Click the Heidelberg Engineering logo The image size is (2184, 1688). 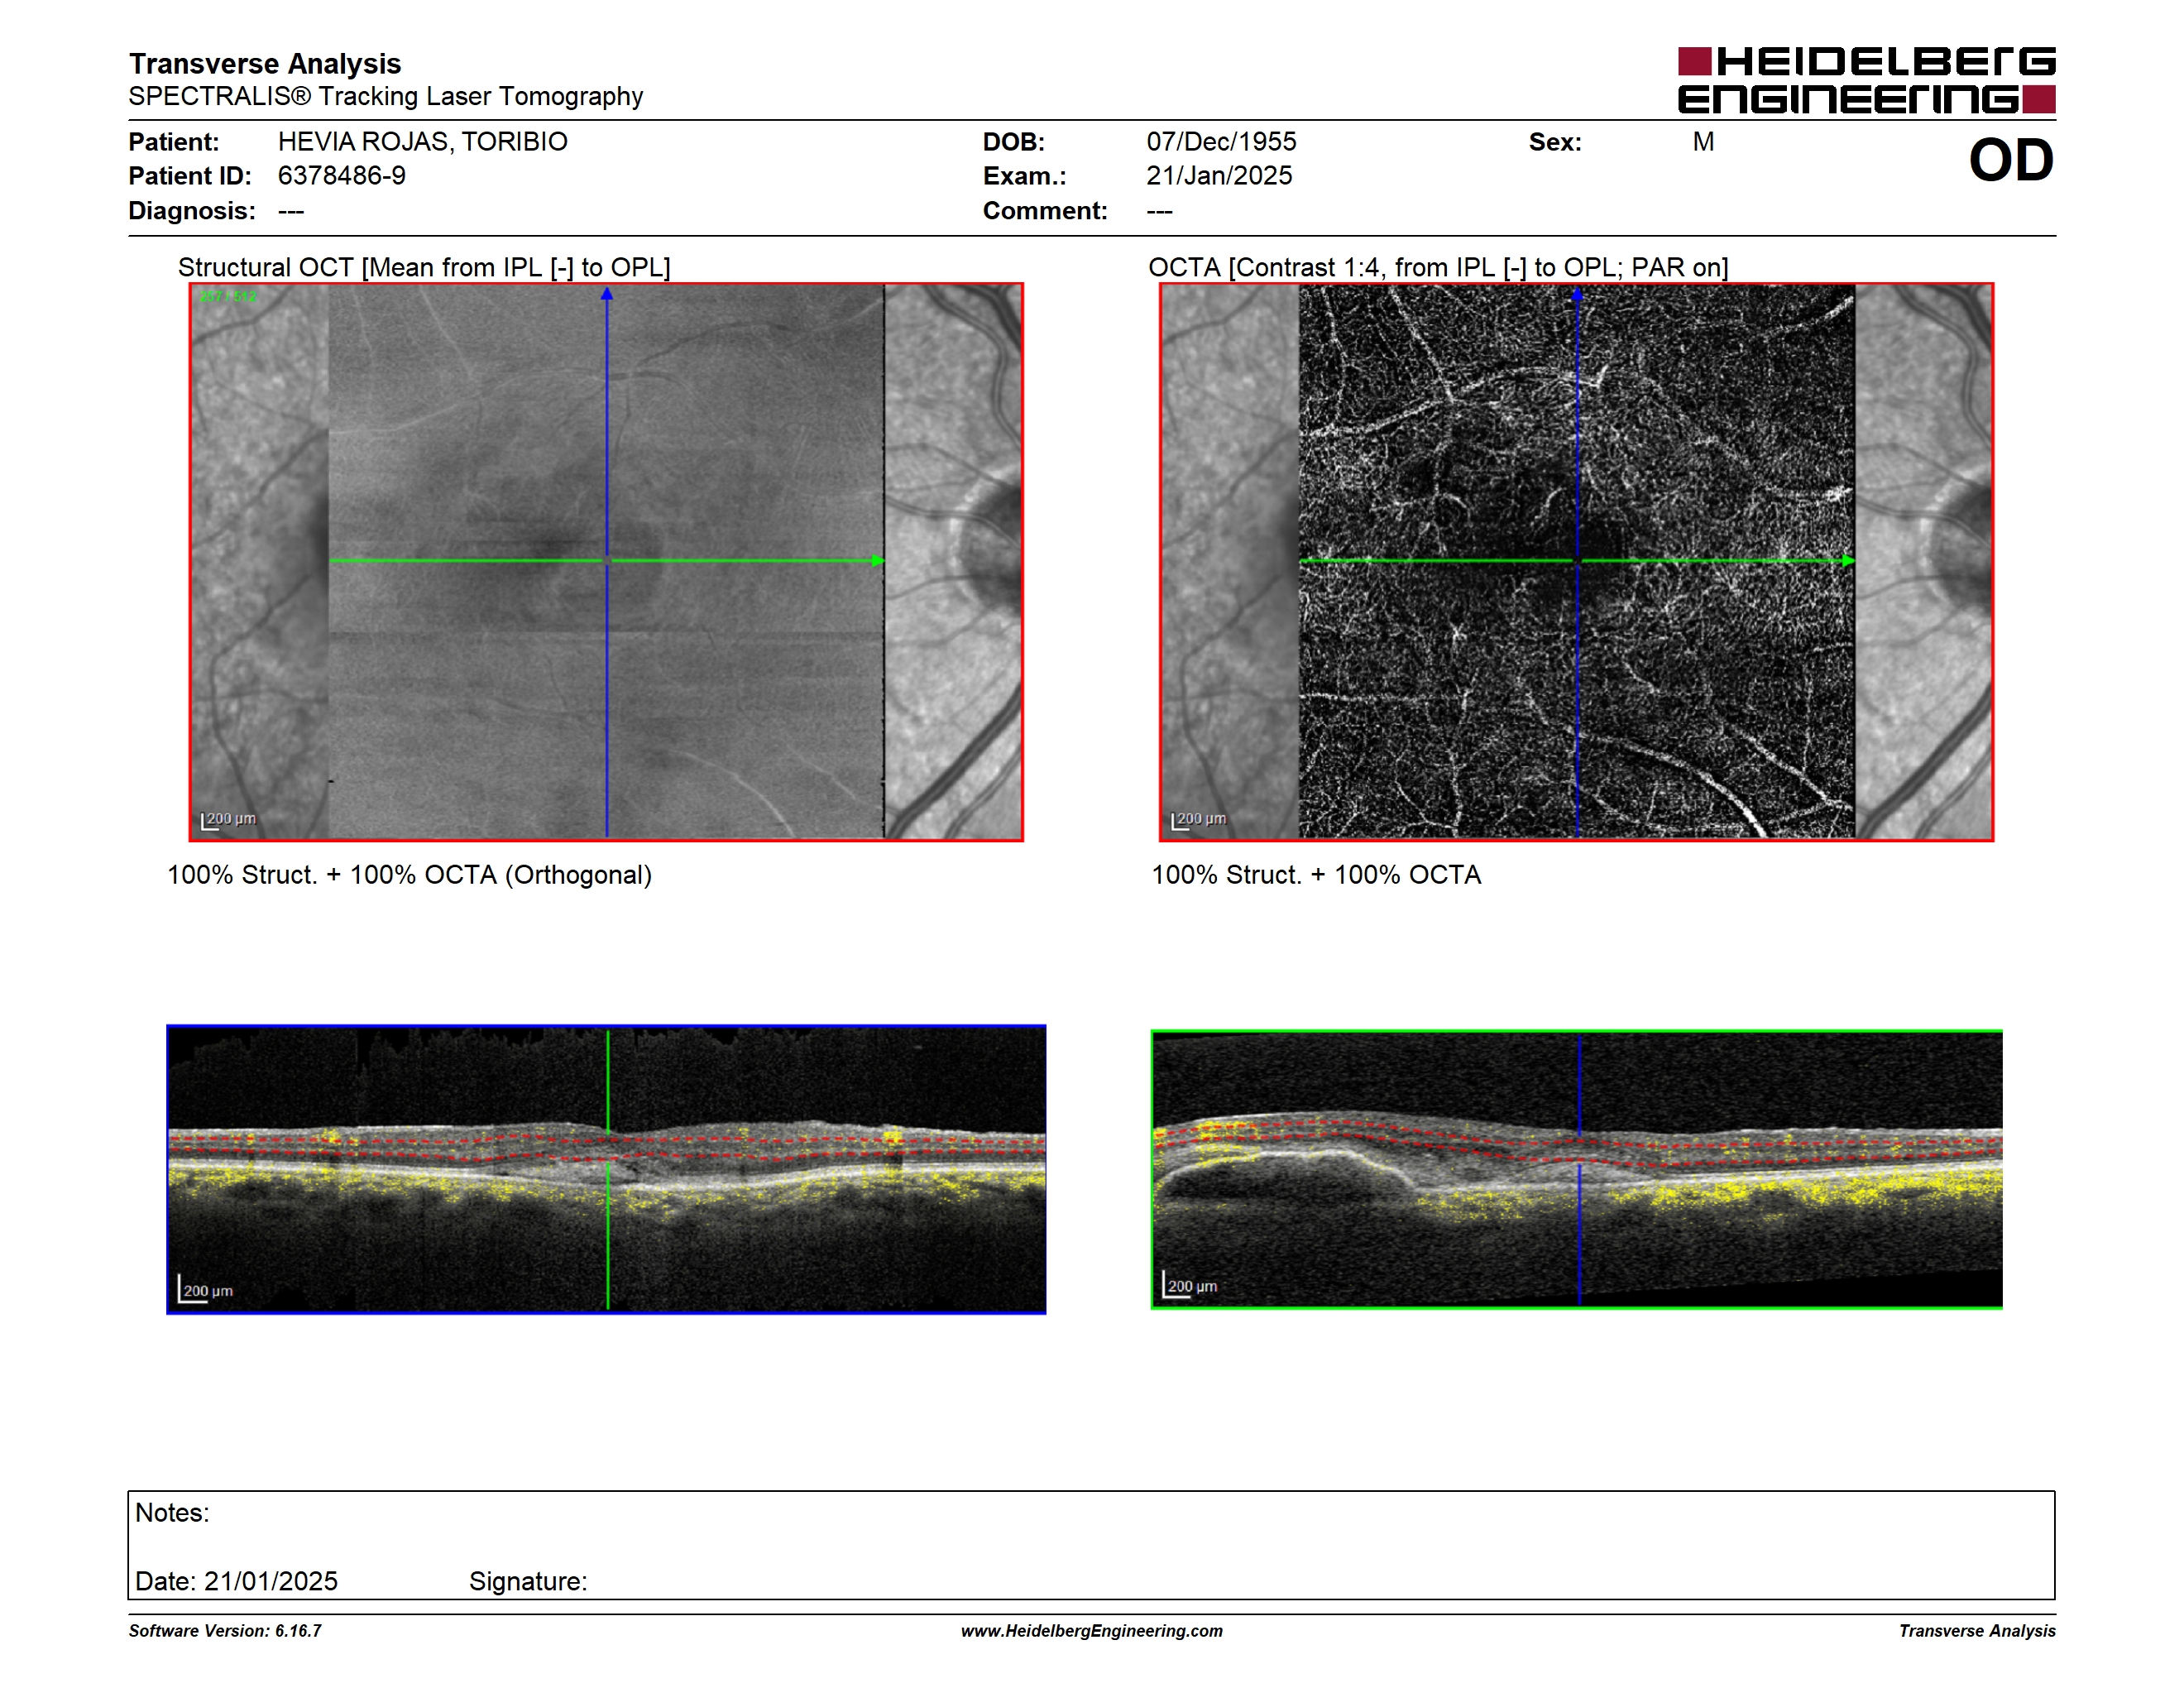pos(1866,80)
